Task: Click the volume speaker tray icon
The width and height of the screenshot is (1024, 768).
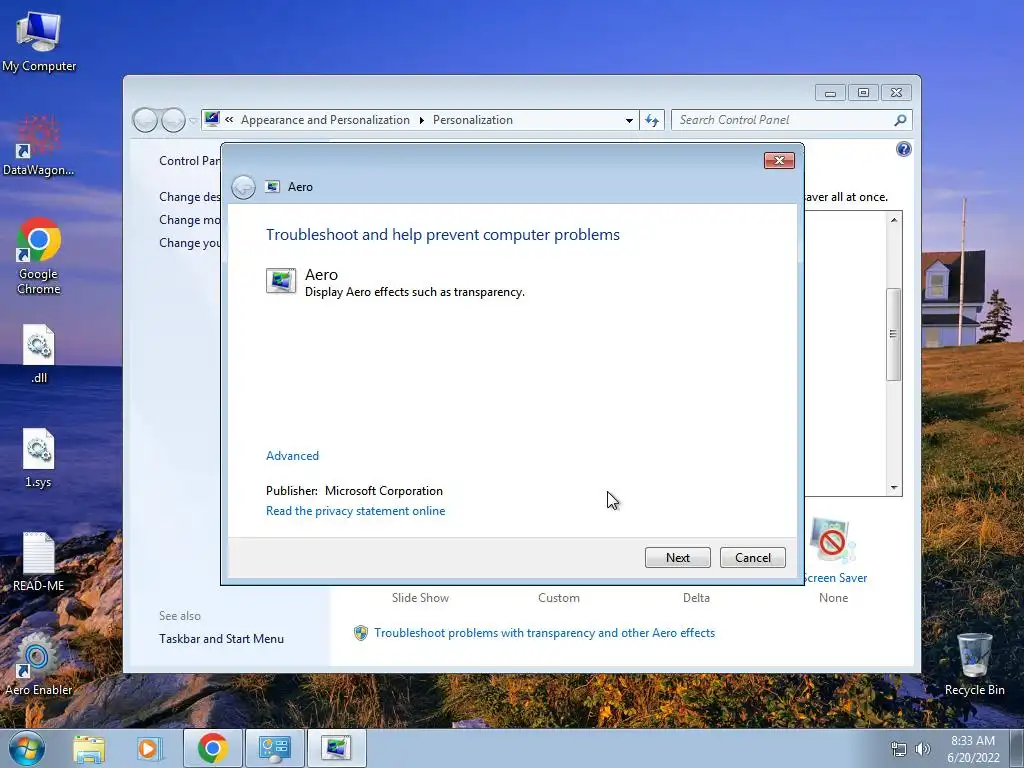Action: [x=922, y=749]
